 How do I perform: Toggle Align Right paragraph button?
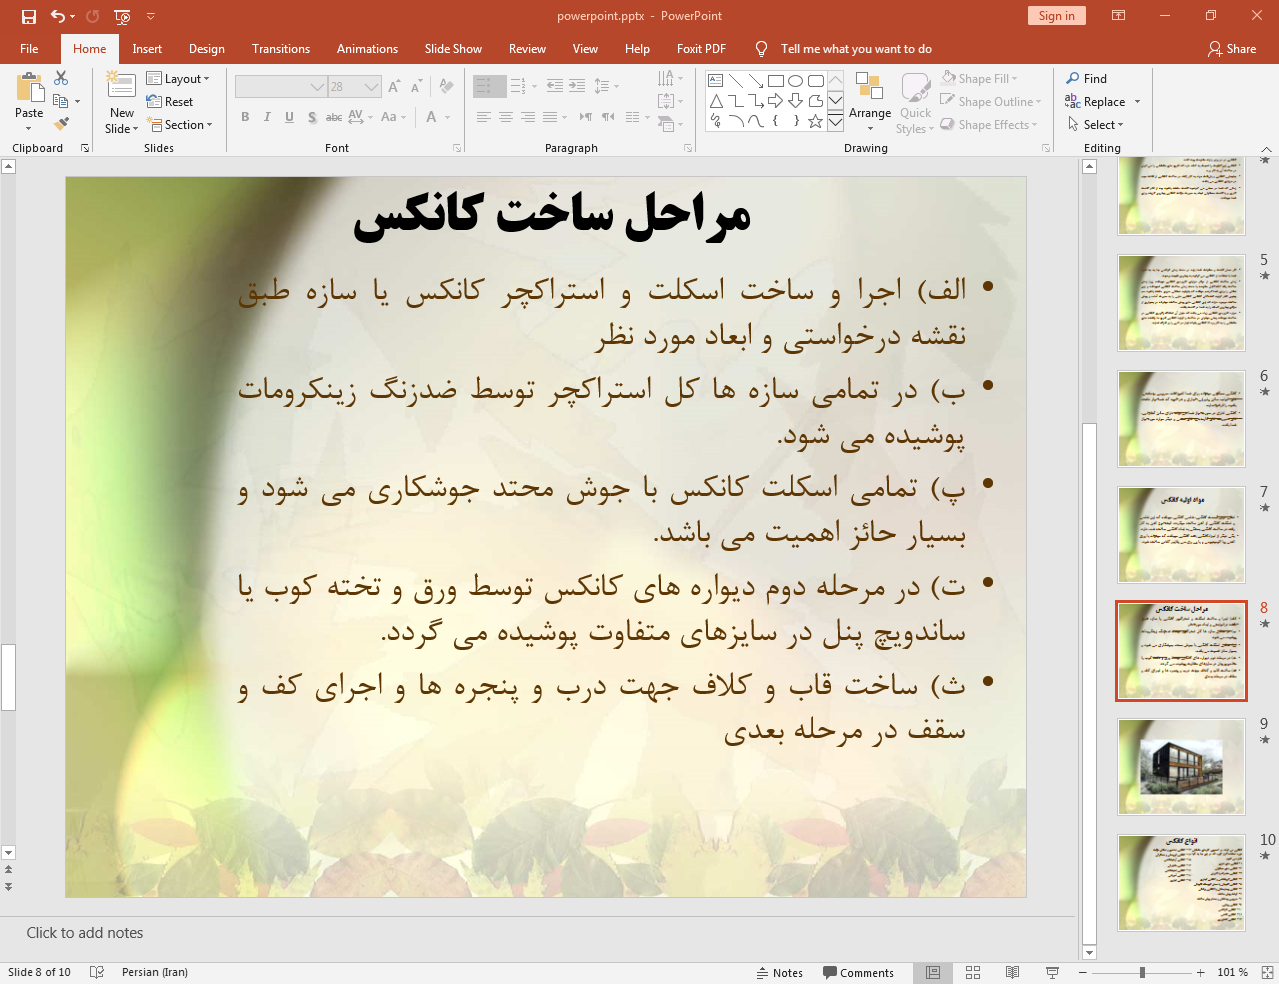coord(528,117)
